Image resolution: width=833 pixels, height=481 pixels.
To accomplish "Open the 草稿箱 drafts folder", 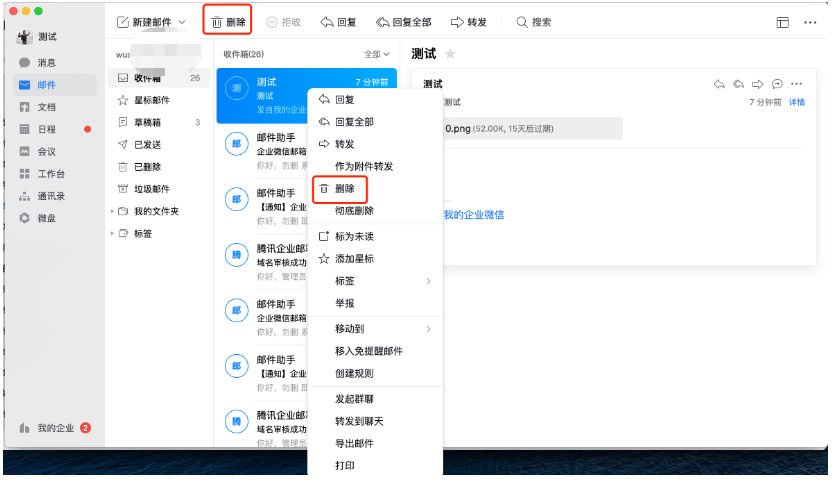I will point(151,122).
